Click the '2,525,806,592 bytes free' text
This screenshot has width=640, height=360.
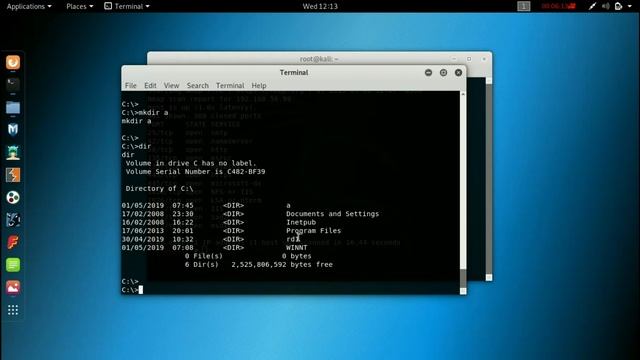coord(282,264)
